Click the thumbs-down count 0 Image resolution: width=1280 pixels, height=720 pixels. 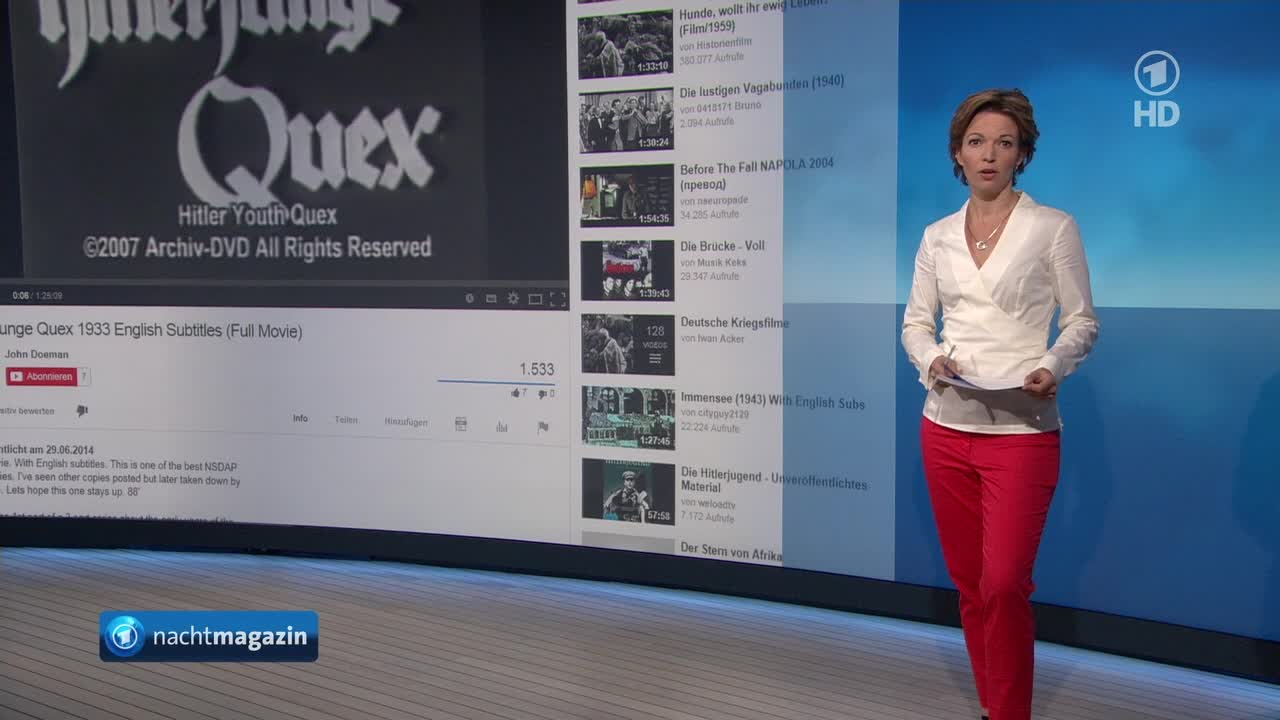(x=546, y=394)
